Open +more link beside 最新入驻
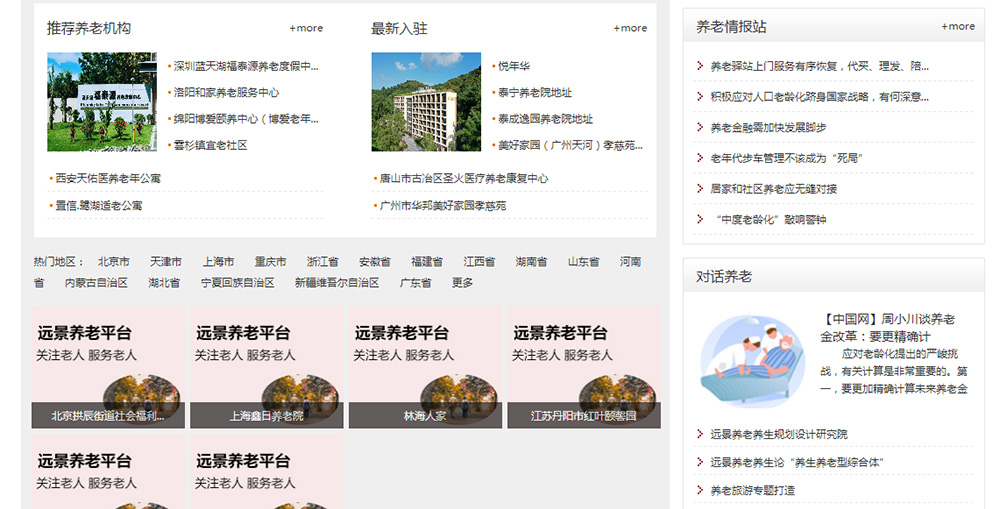The width and height of the screenshot is (1000, 509). coord(630,28)
